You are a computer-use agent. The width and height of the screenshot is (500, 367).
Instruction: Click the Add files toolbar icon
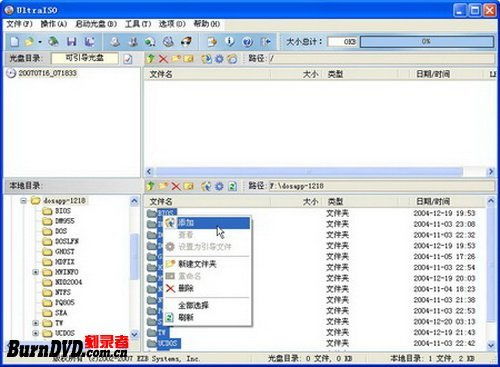point(212,42)
